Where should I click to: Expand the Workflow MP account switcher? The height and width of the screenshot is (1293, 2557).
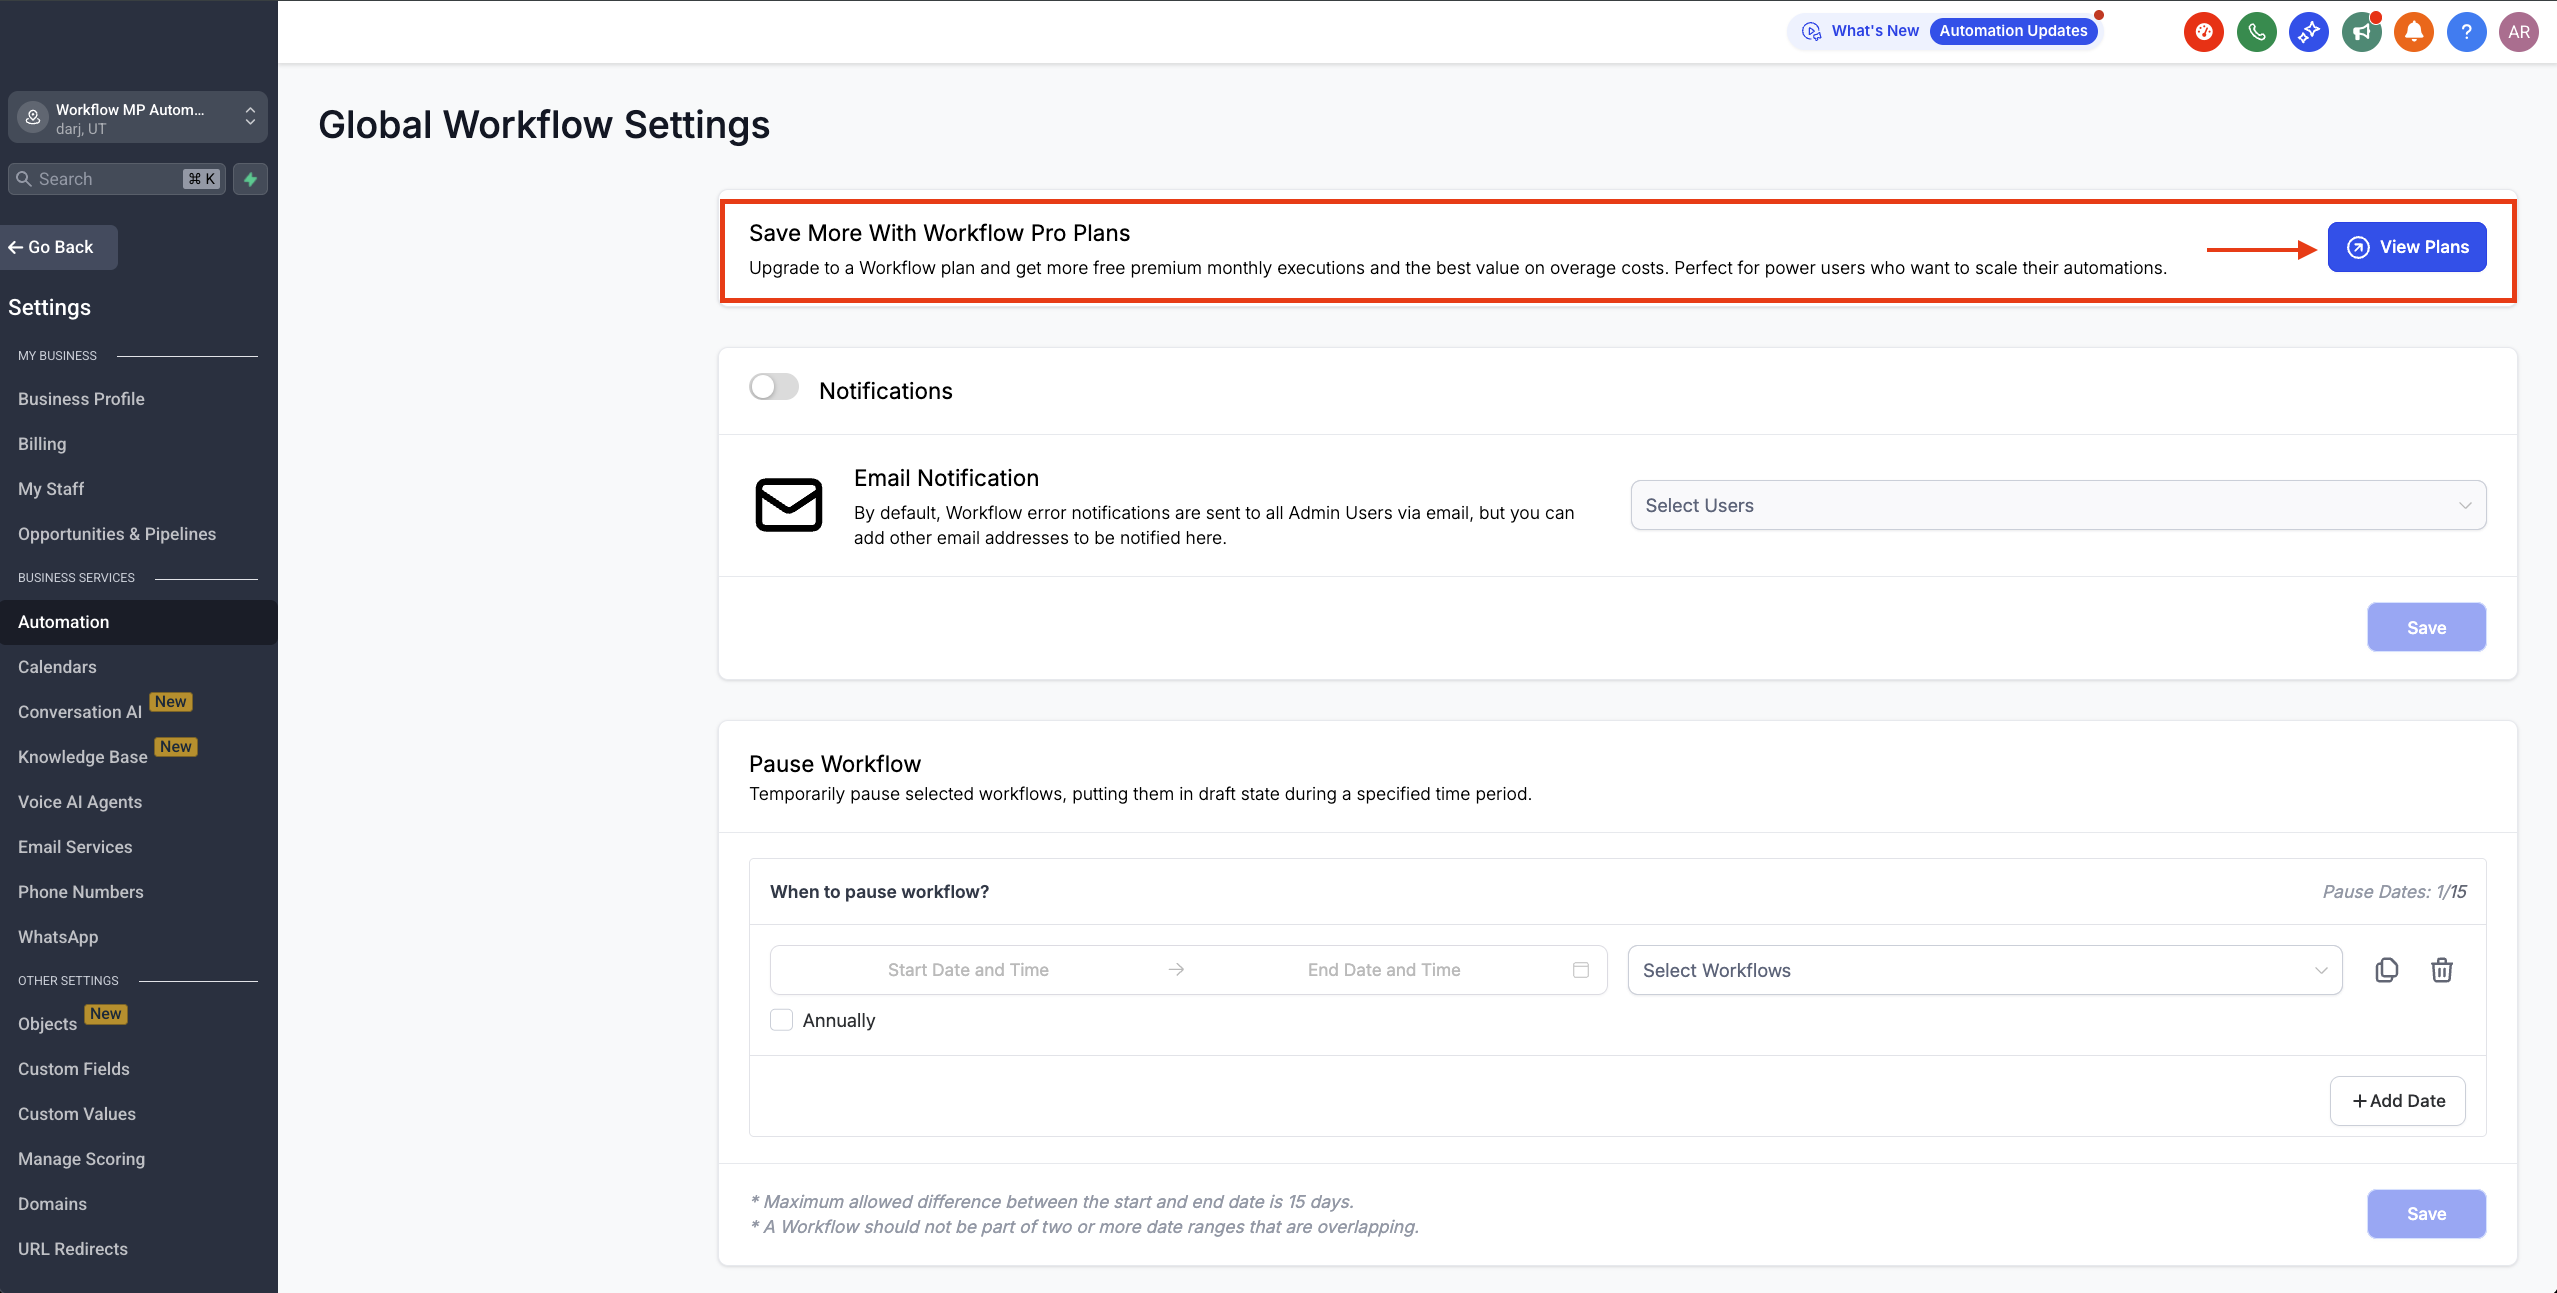138,118
